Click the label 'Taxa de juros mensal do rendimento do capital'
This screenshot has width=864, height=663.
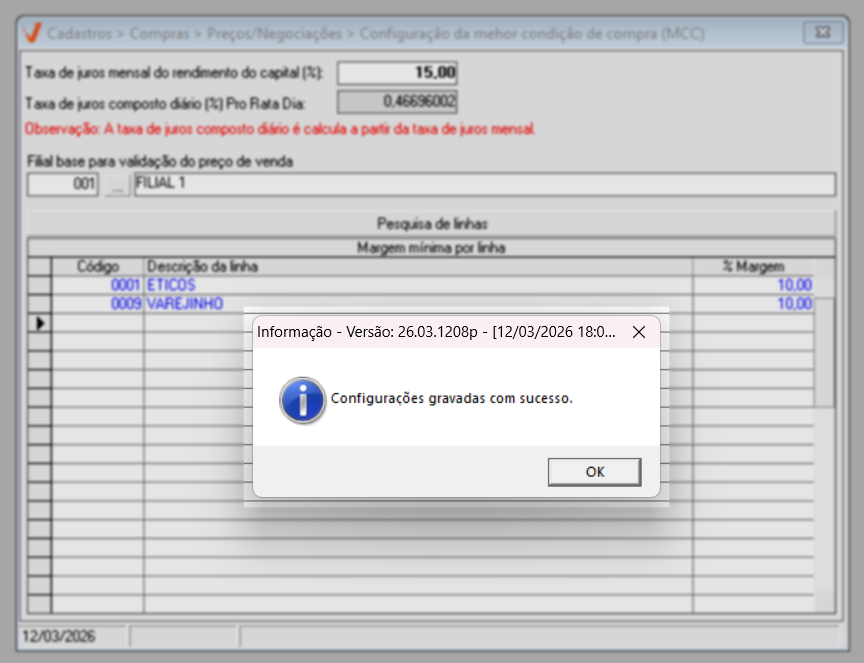174,73
